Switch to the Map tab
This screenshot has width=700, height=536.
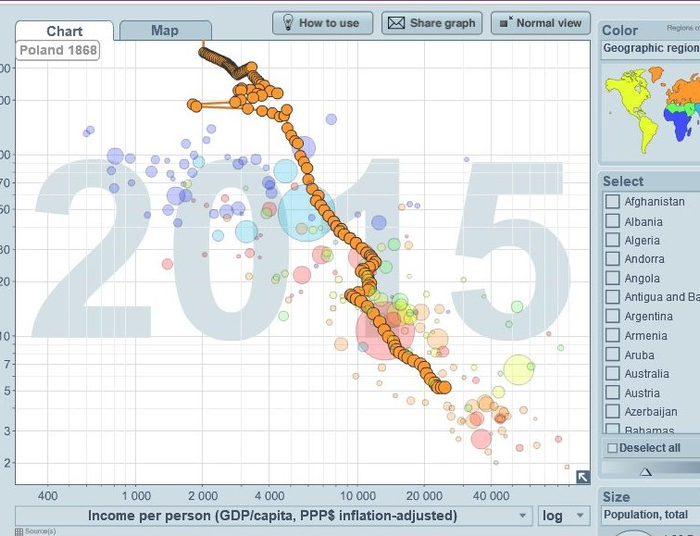pos(165,30)
